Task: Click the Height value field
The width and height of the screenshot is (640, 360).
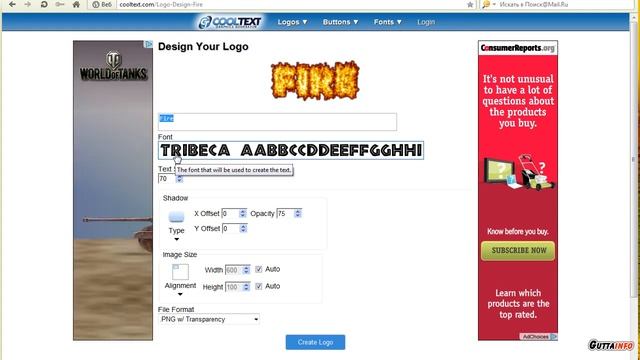Action: 233,287
